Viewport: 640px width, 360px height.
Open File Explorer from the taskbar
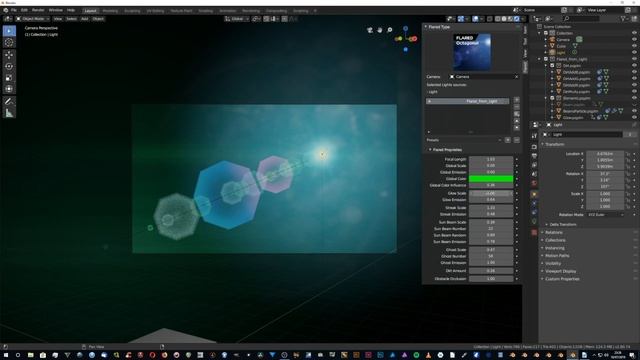click(x=31, y=355)
